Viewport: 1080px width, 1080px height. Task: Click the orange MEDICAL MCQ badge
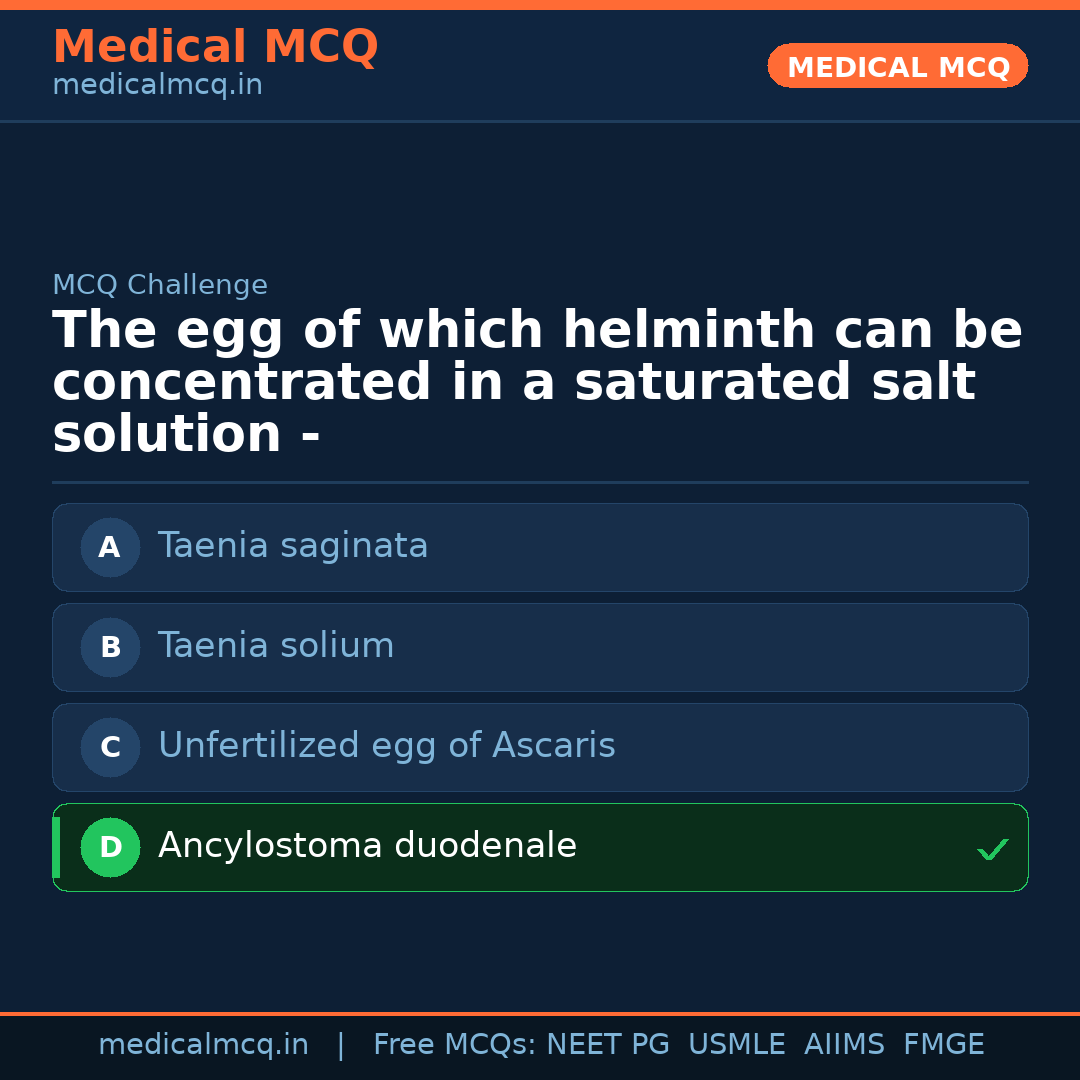tap(897, 66)
